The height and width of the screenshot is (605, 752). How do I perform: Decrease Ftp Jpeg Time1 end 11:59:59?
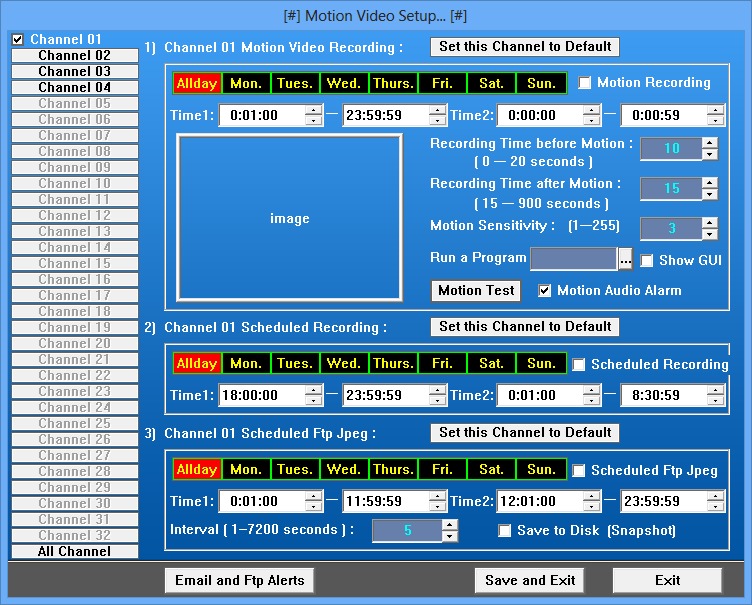pos(437,507)
